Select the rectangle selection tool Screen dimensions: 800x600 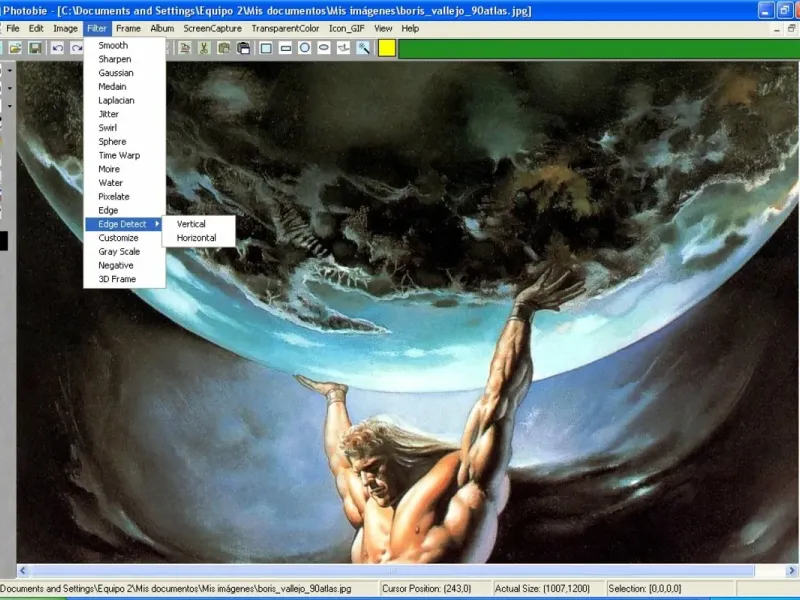pos(286,48)
